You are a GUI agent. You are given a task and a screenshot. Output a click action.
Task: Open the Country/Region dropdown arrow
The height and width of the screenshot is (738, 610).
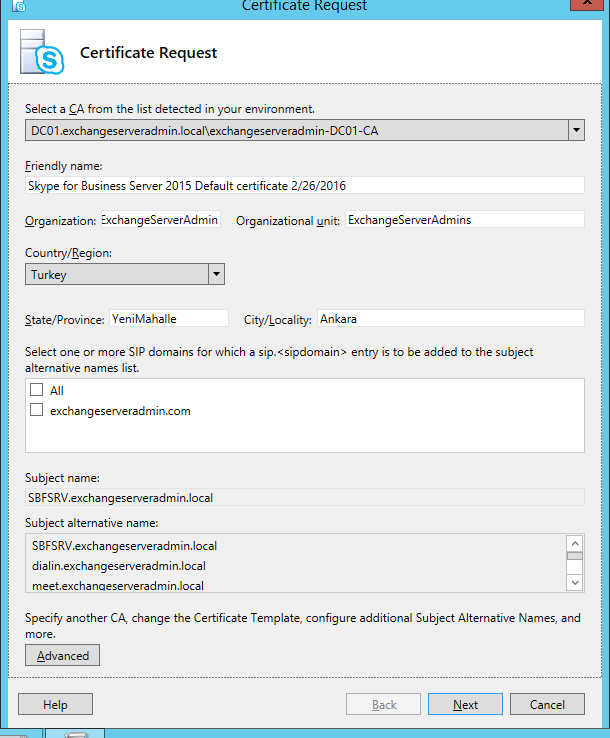pyautogui.click(x=216, y=274)
